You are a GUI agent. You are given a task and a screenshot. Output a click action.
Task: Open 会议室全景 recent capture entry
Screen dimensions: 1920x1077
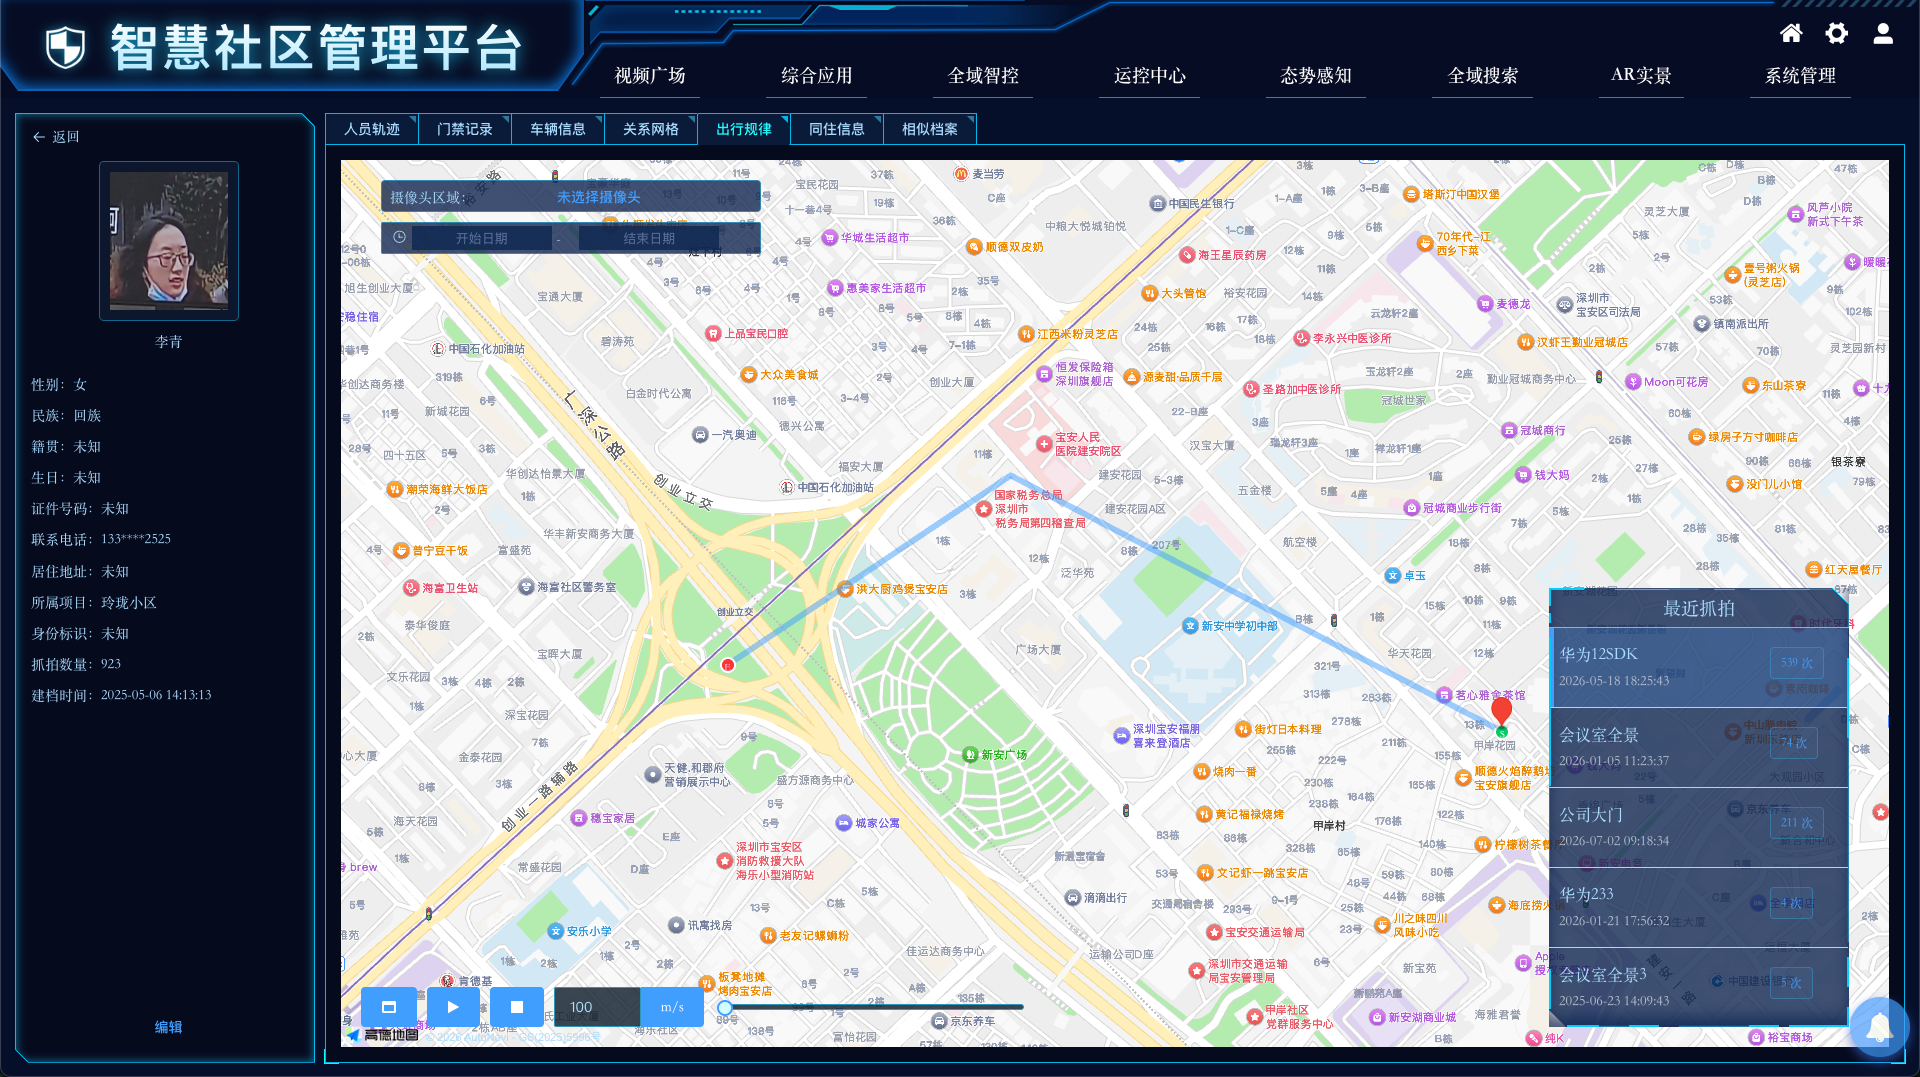point(1698,747)
